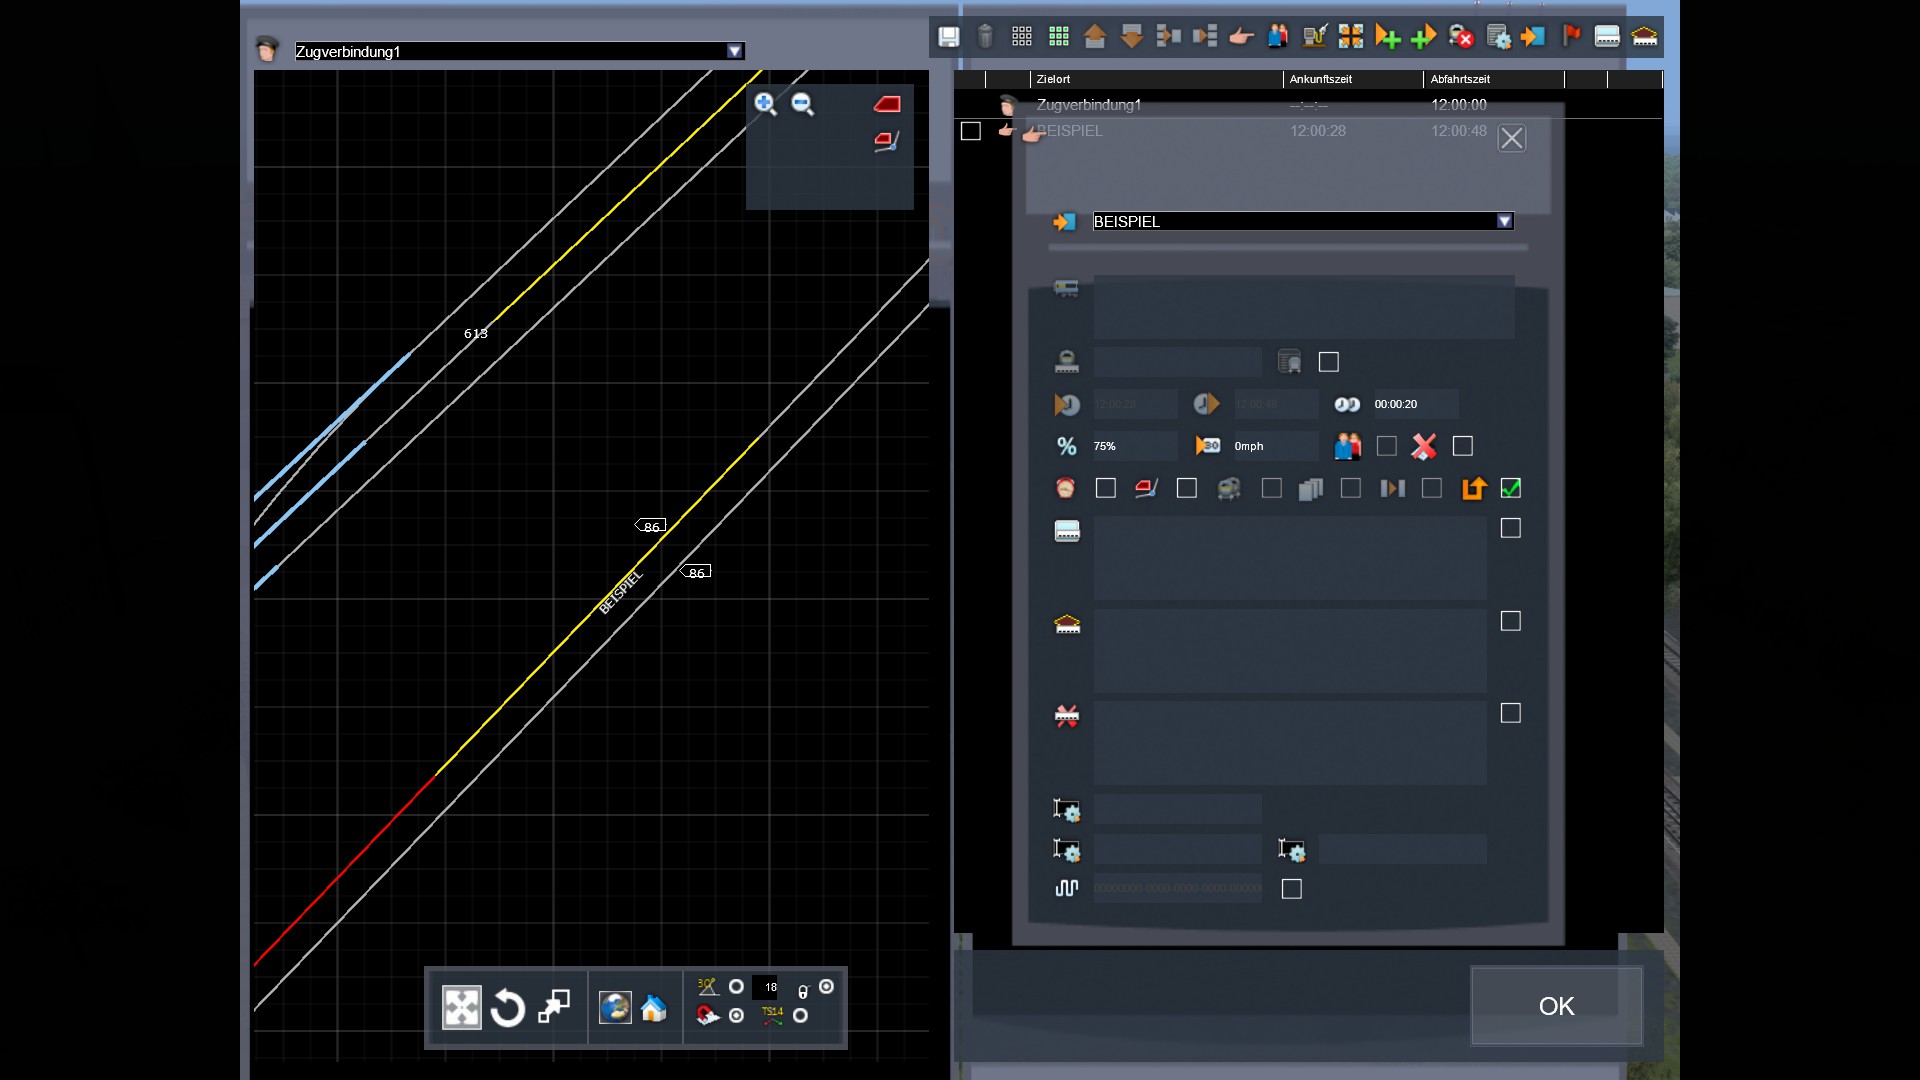Screen dimensions: 1920x1080
Task: Zoom in on the track map
Action: coord(765,104)
